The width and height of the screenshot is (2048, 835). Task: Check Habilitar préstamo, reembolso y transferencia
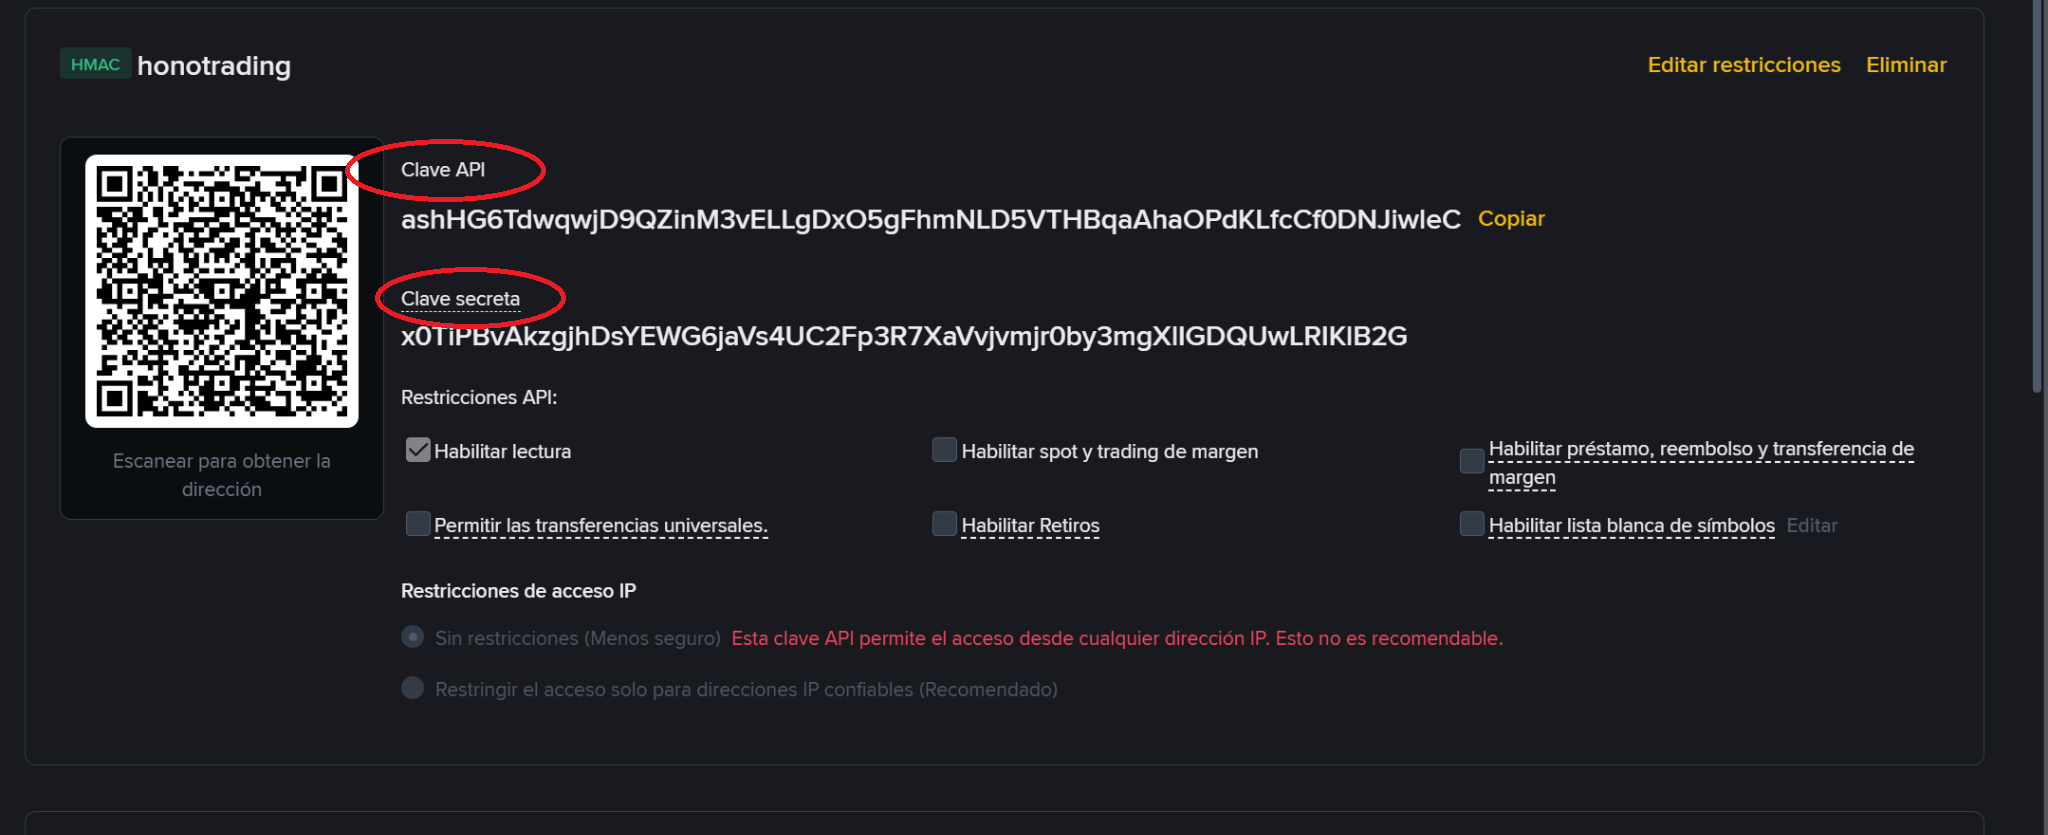point(1471,461)
